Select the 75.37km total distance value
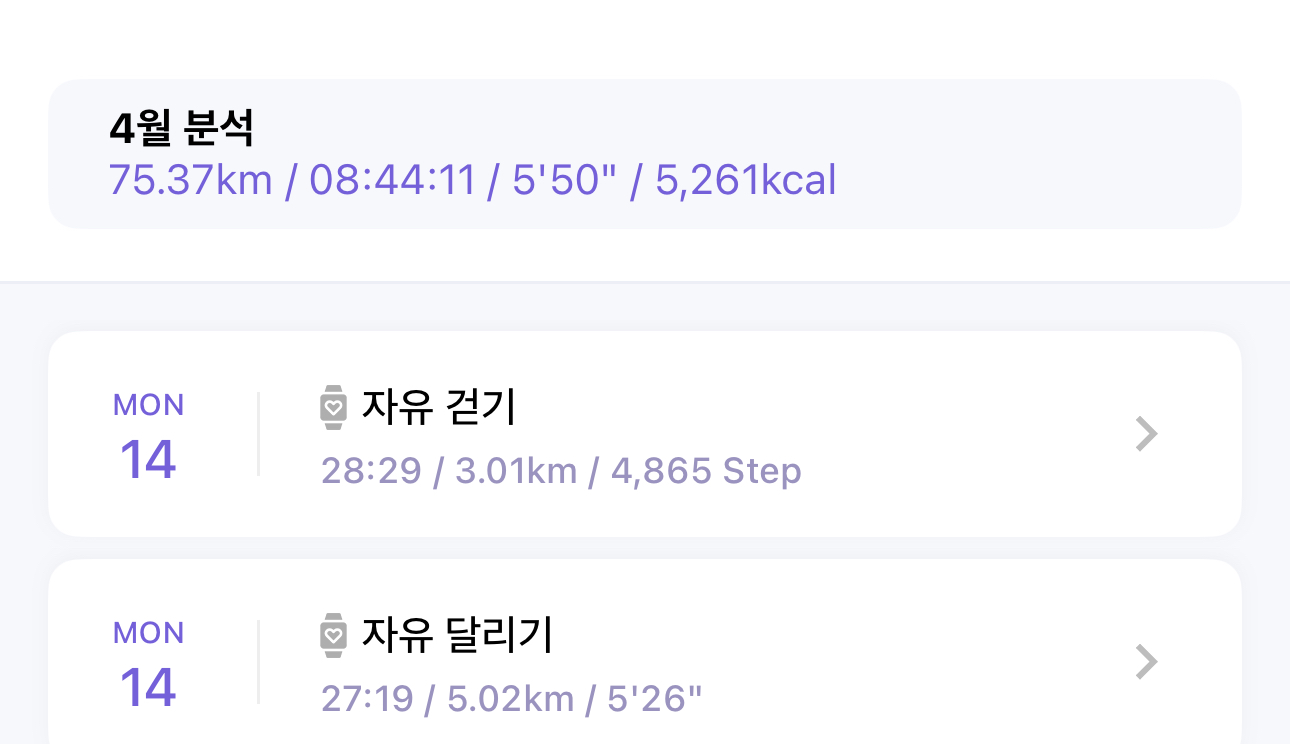Viewport: 1290px width, 744px height. click(191, 181)
